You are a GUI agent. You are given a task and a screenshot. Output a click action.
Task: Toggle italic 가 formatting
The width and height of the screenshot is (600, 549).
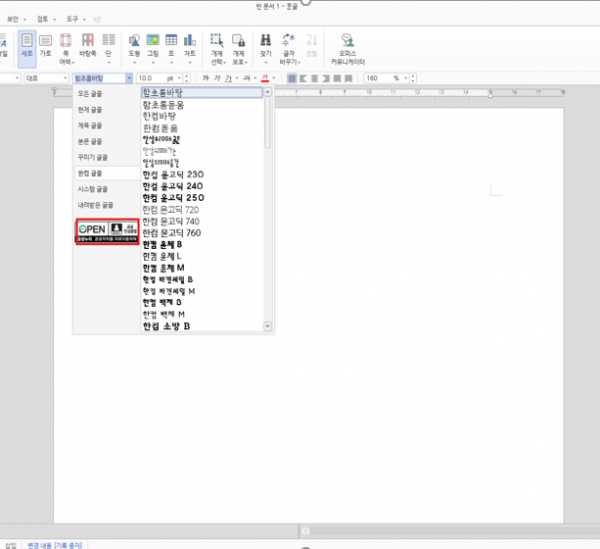pyautogui.click(x=217, y=78)
